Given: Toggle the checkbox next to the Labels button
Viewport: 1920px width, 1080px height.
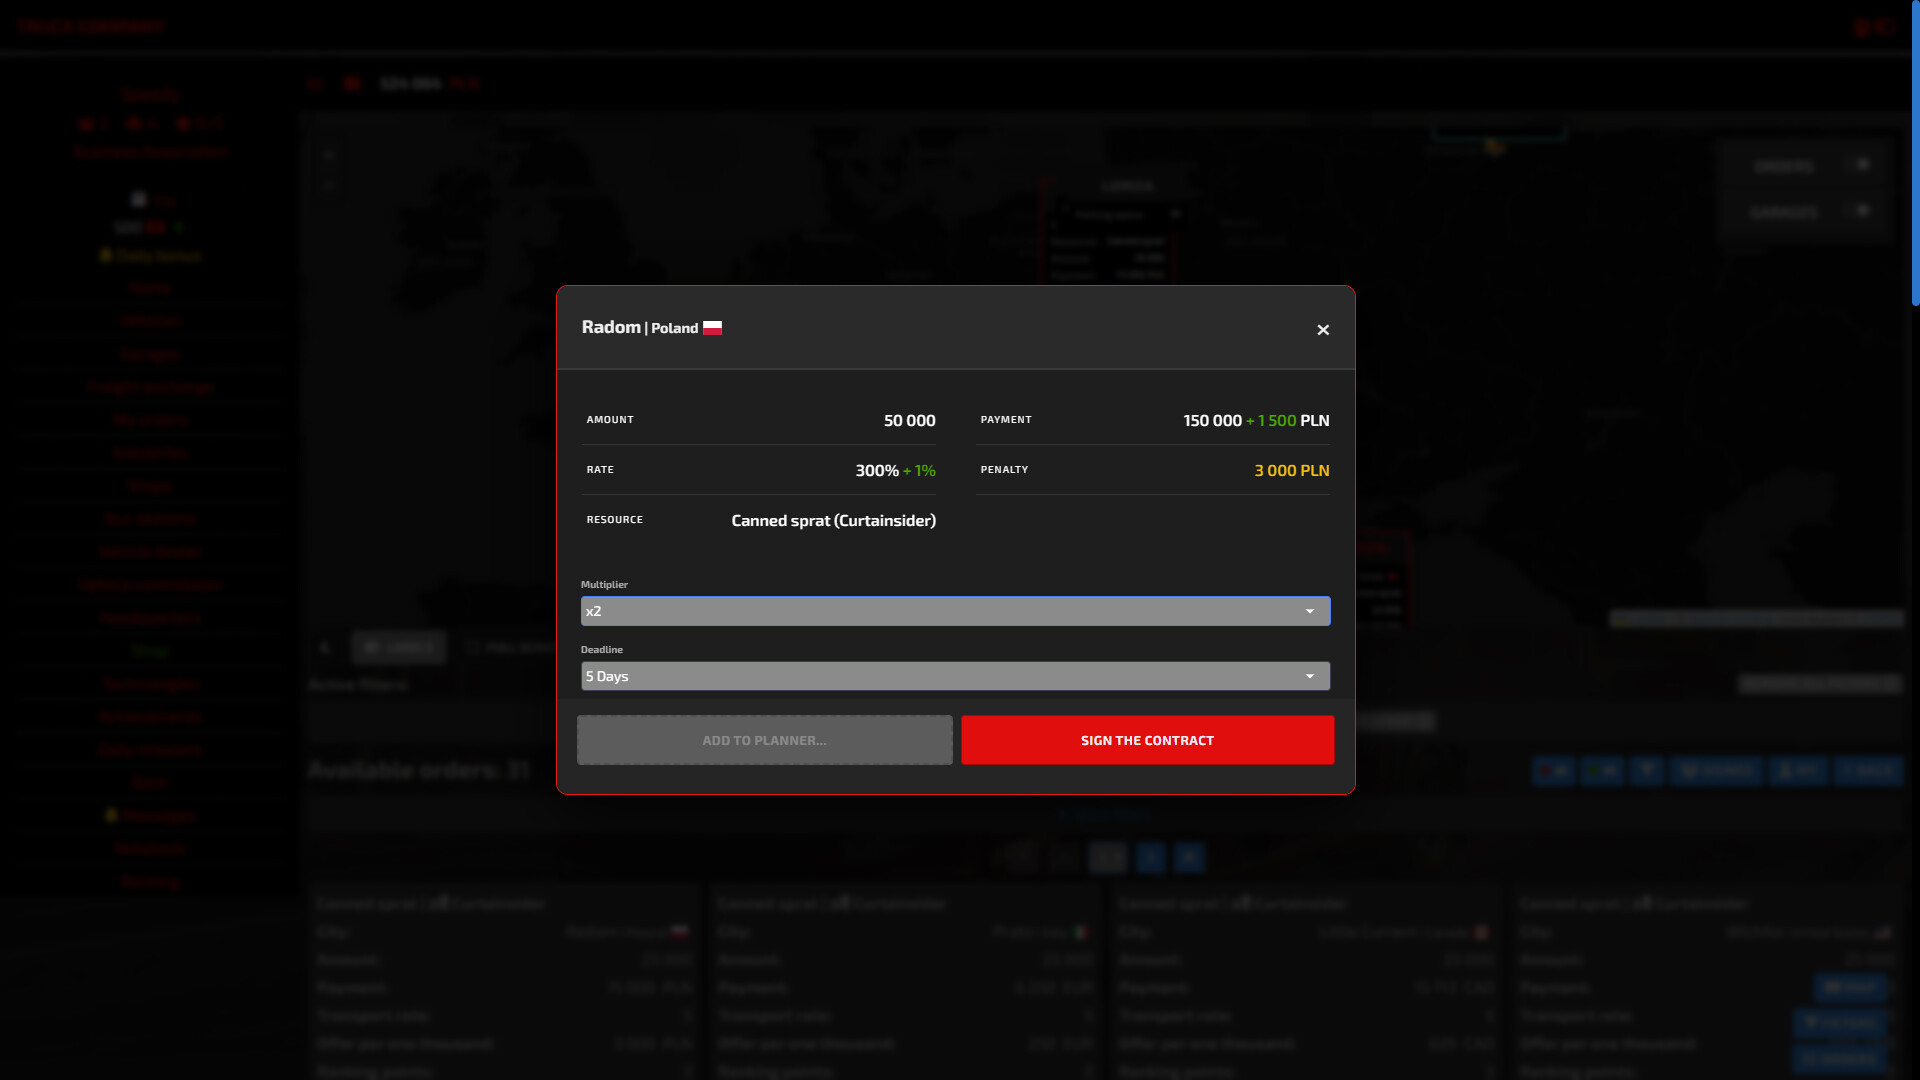Looking at the screenshot, I should click(472, 647).
